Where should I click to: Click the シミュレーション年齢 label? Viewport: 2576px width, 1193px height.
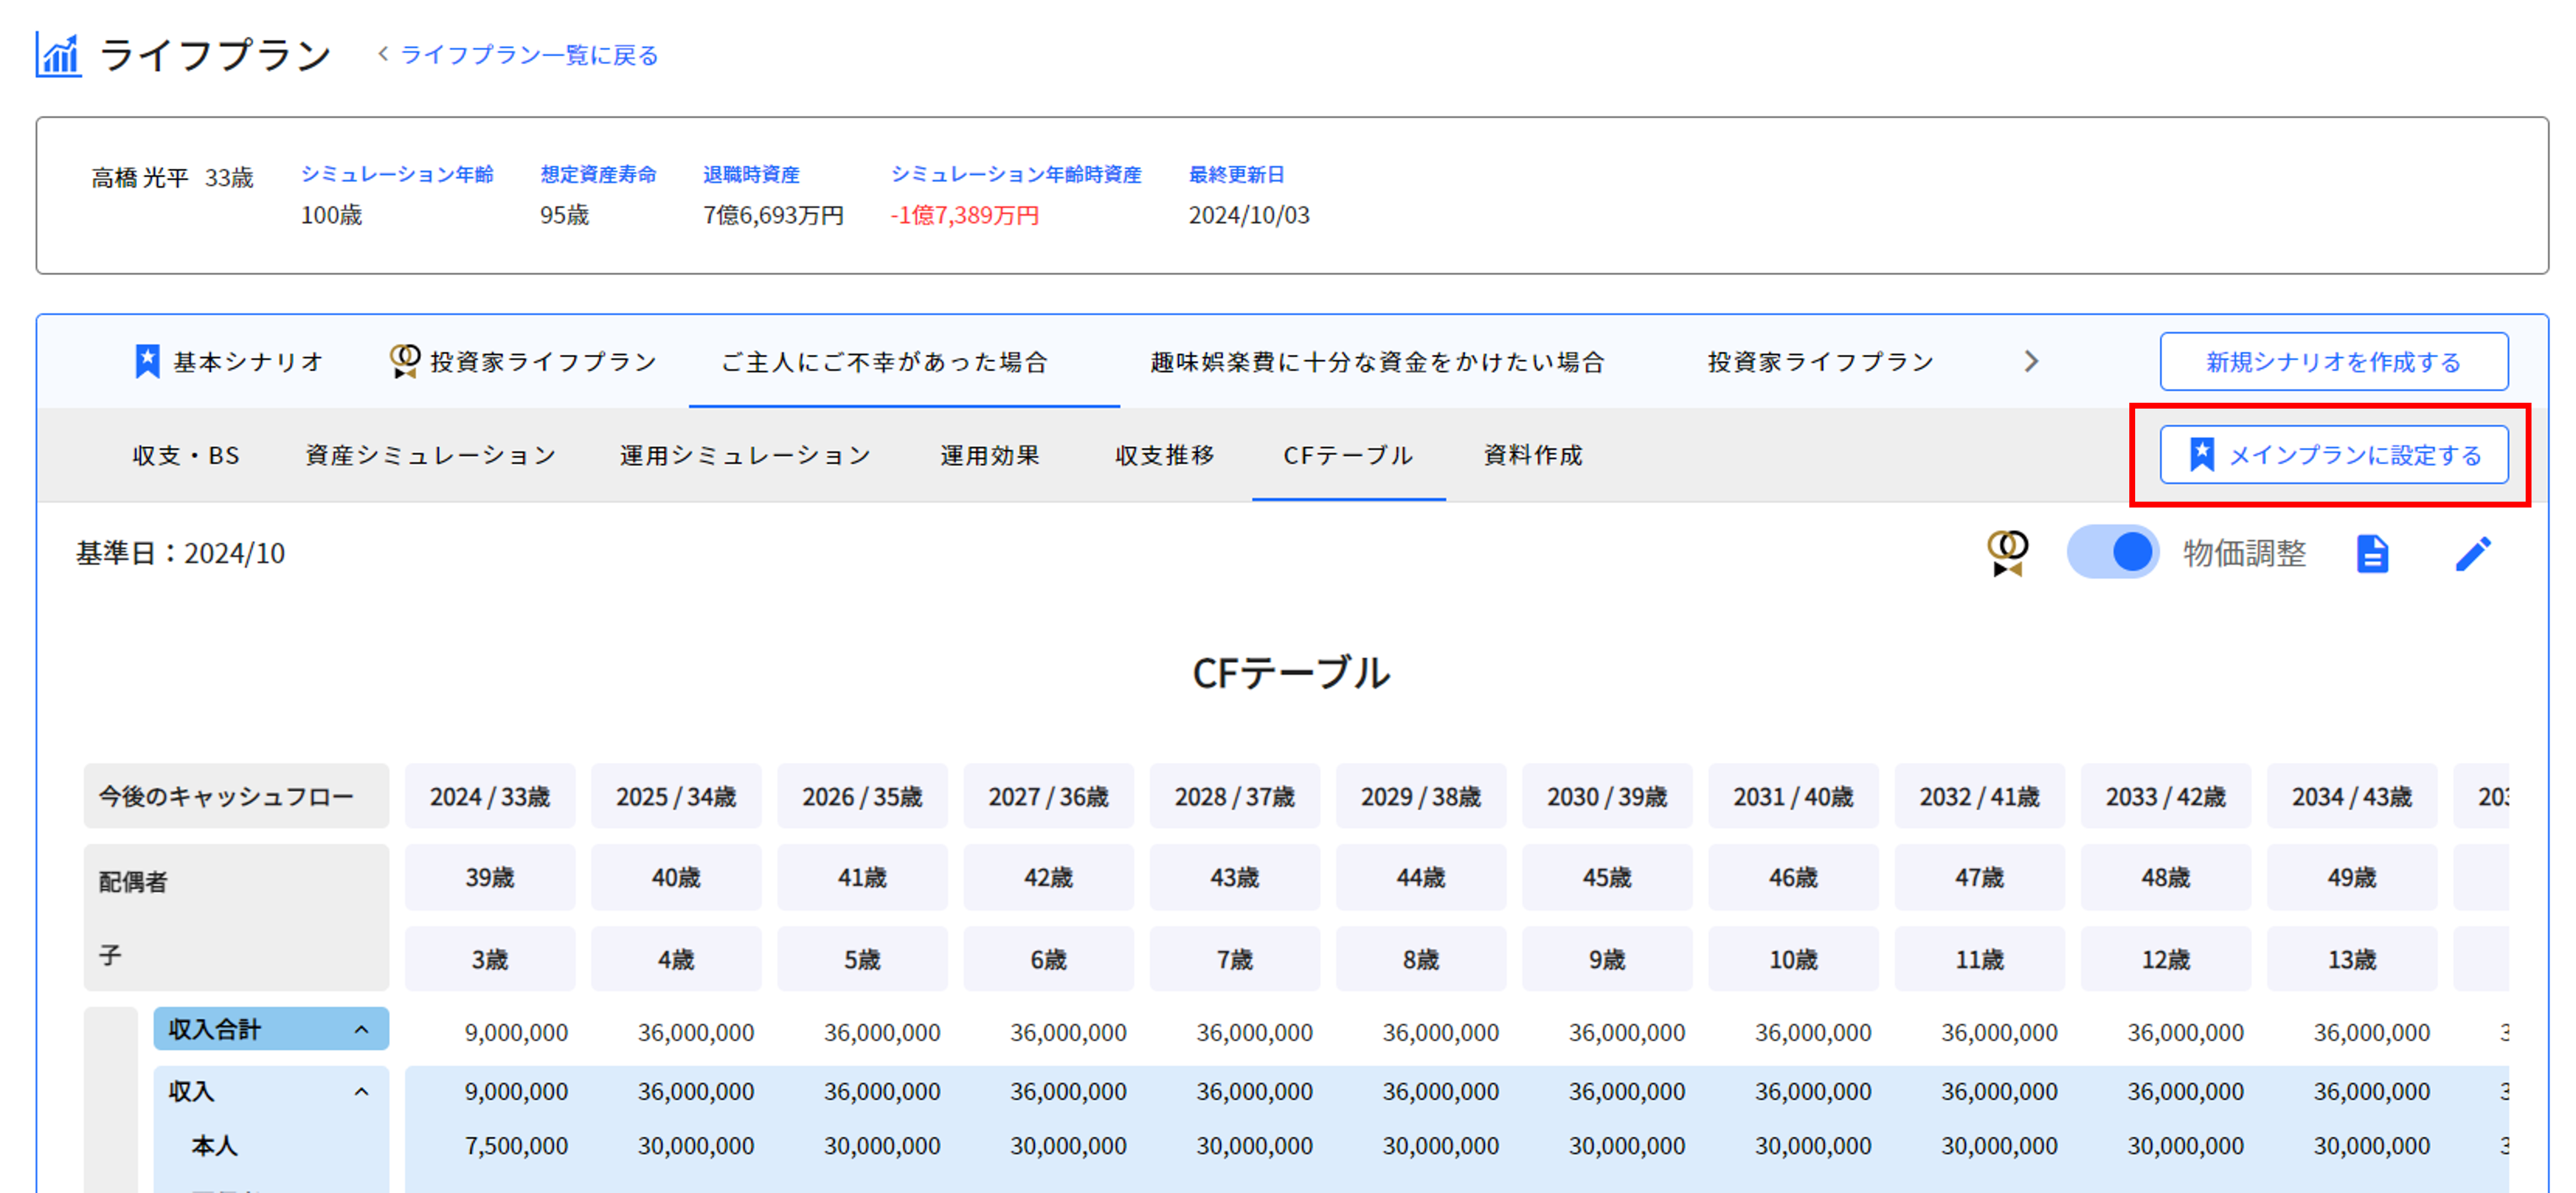point(397,175)
